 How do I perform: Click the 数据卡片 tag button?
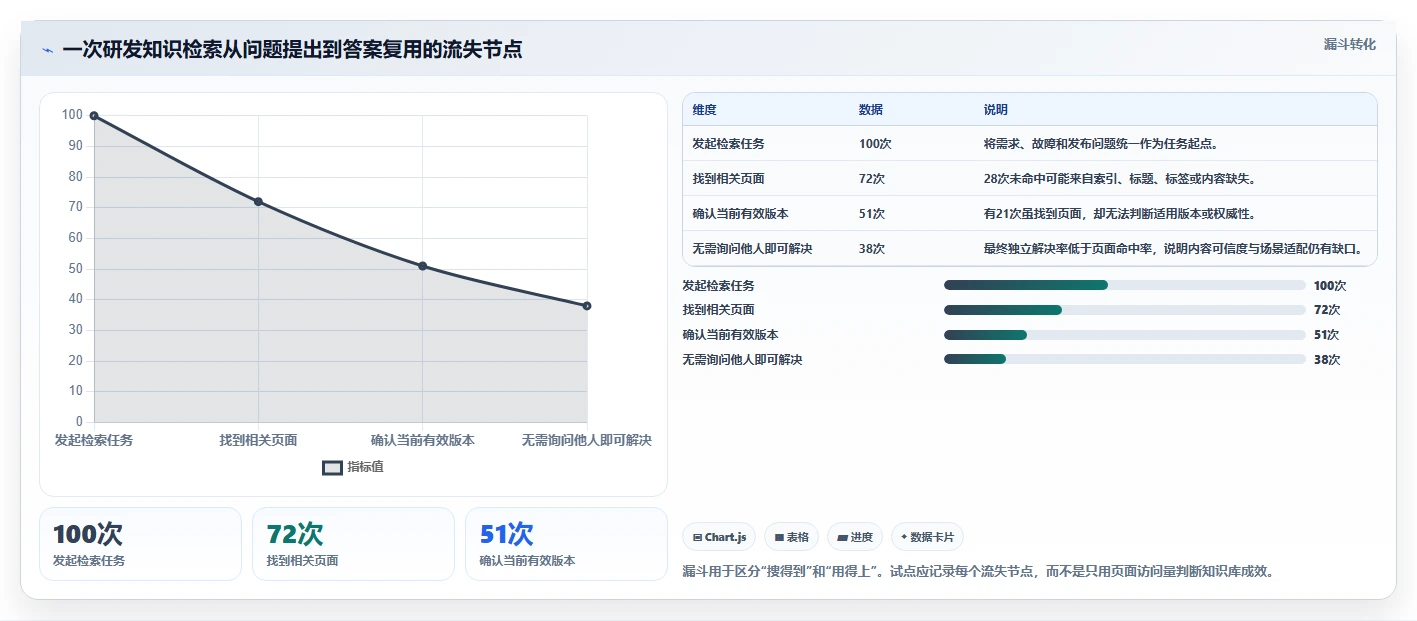pos(927,537)
